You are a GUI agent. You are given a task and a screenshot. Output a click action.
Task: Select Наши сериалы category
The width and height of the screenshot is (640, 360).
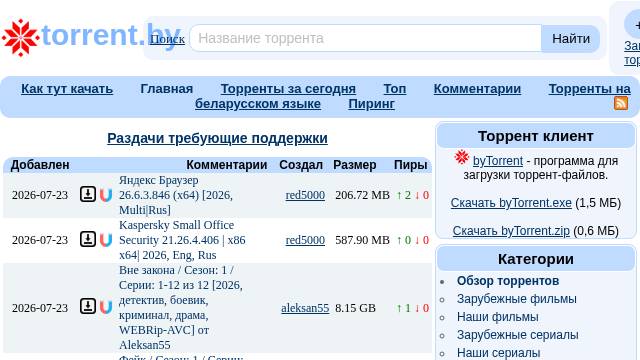[x=498, y=353]
